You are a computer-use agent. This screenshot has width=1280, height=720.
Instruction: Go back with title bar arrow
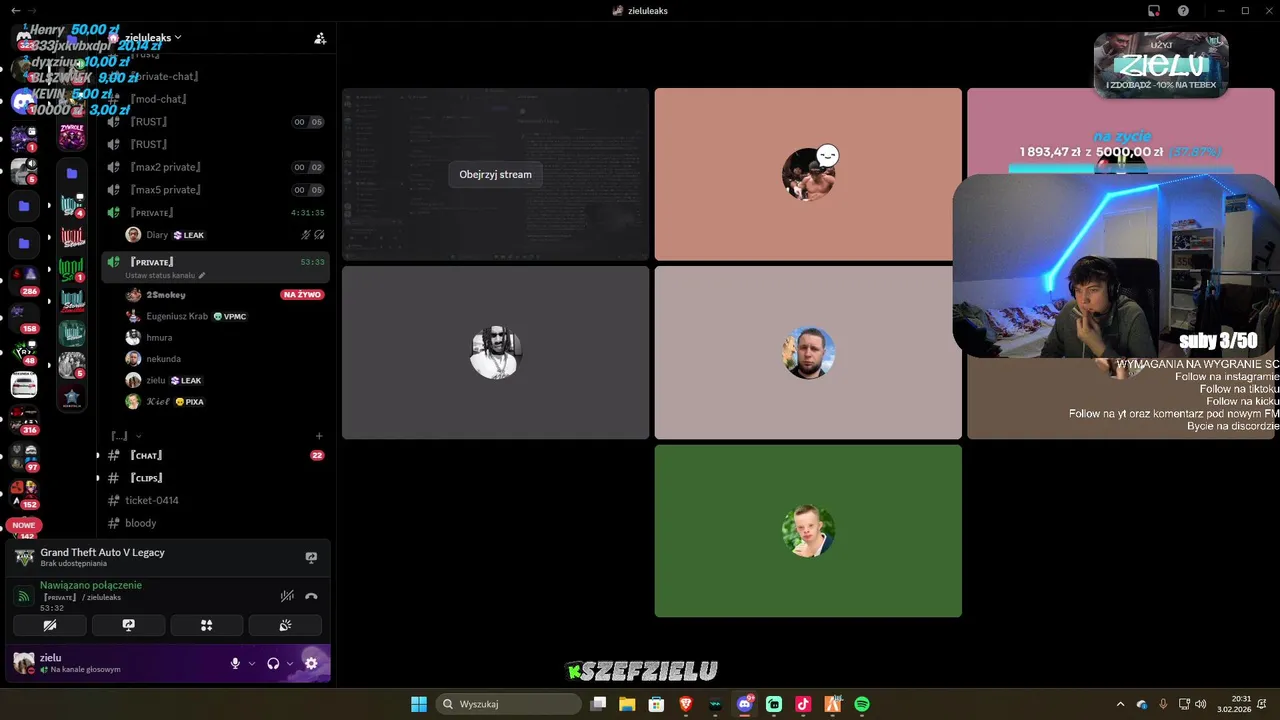pos(14,10)
